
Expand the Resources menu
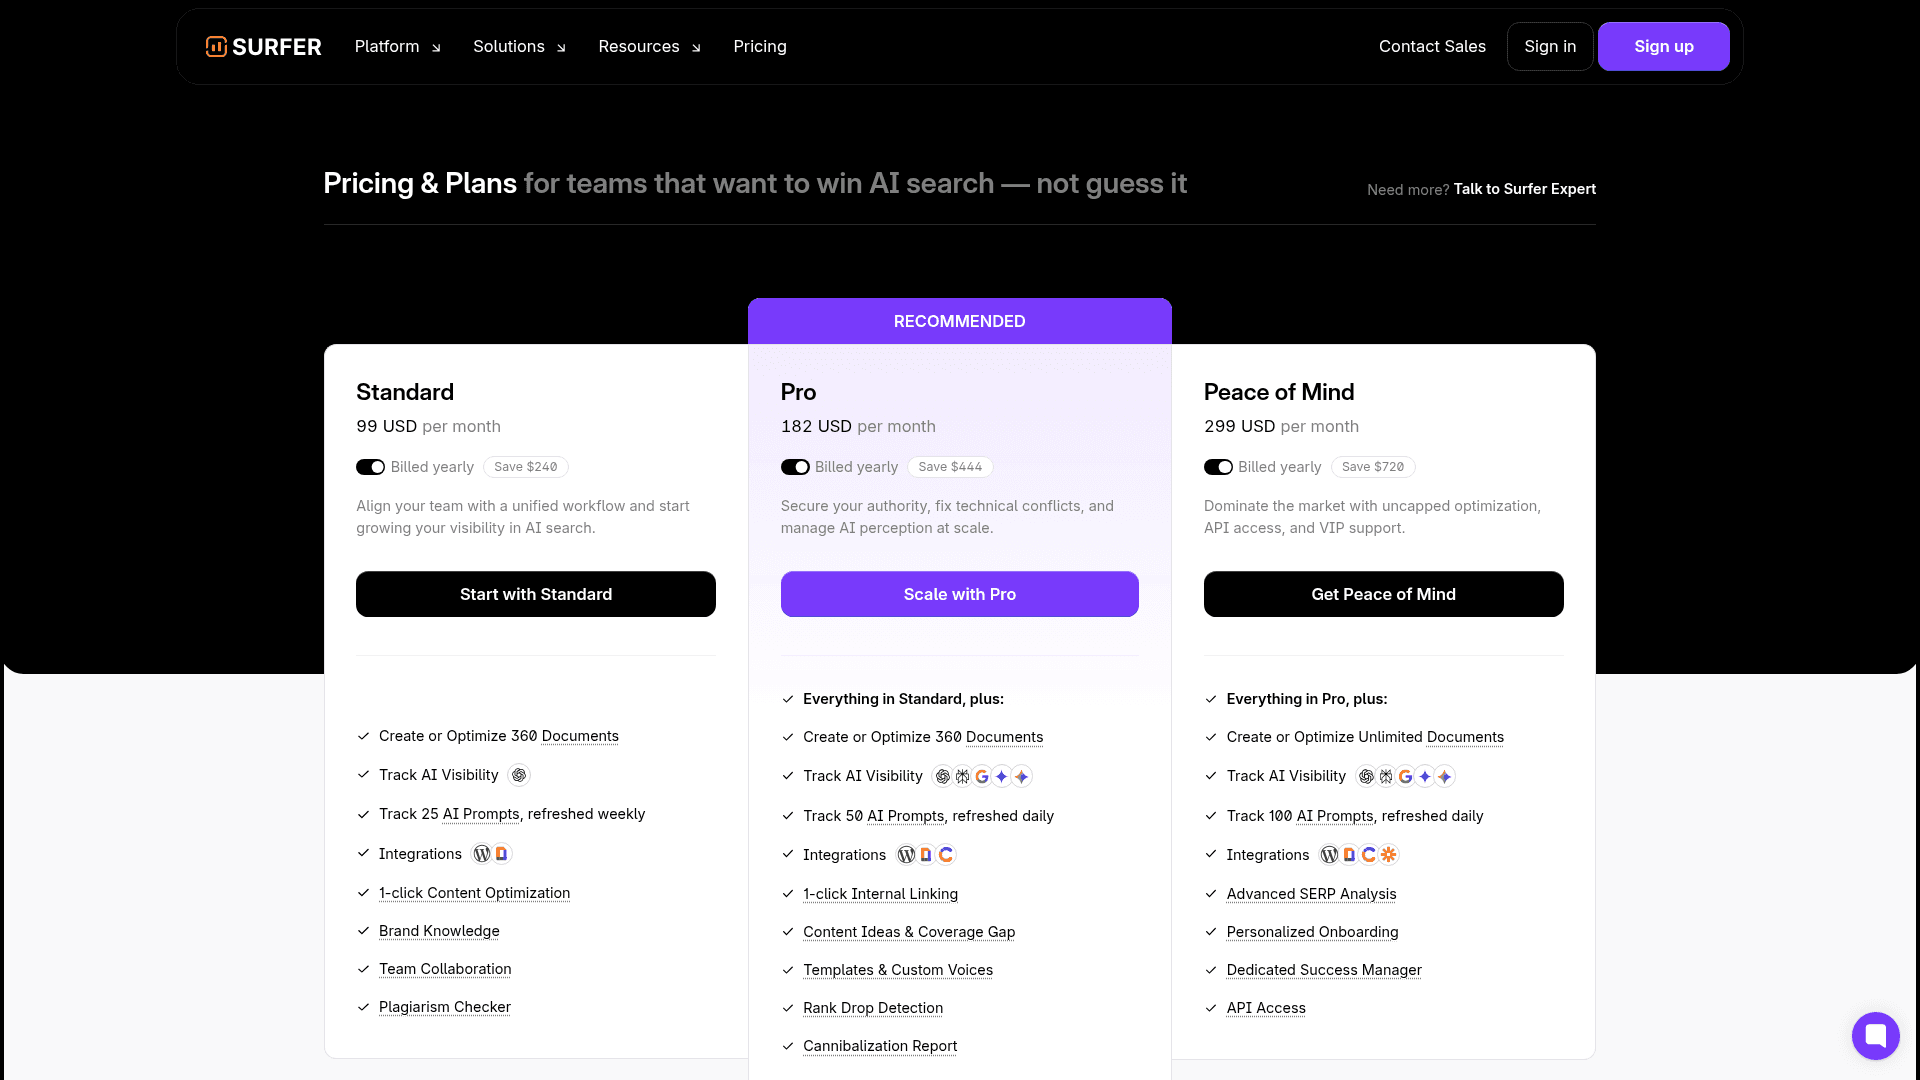(648, 46)
